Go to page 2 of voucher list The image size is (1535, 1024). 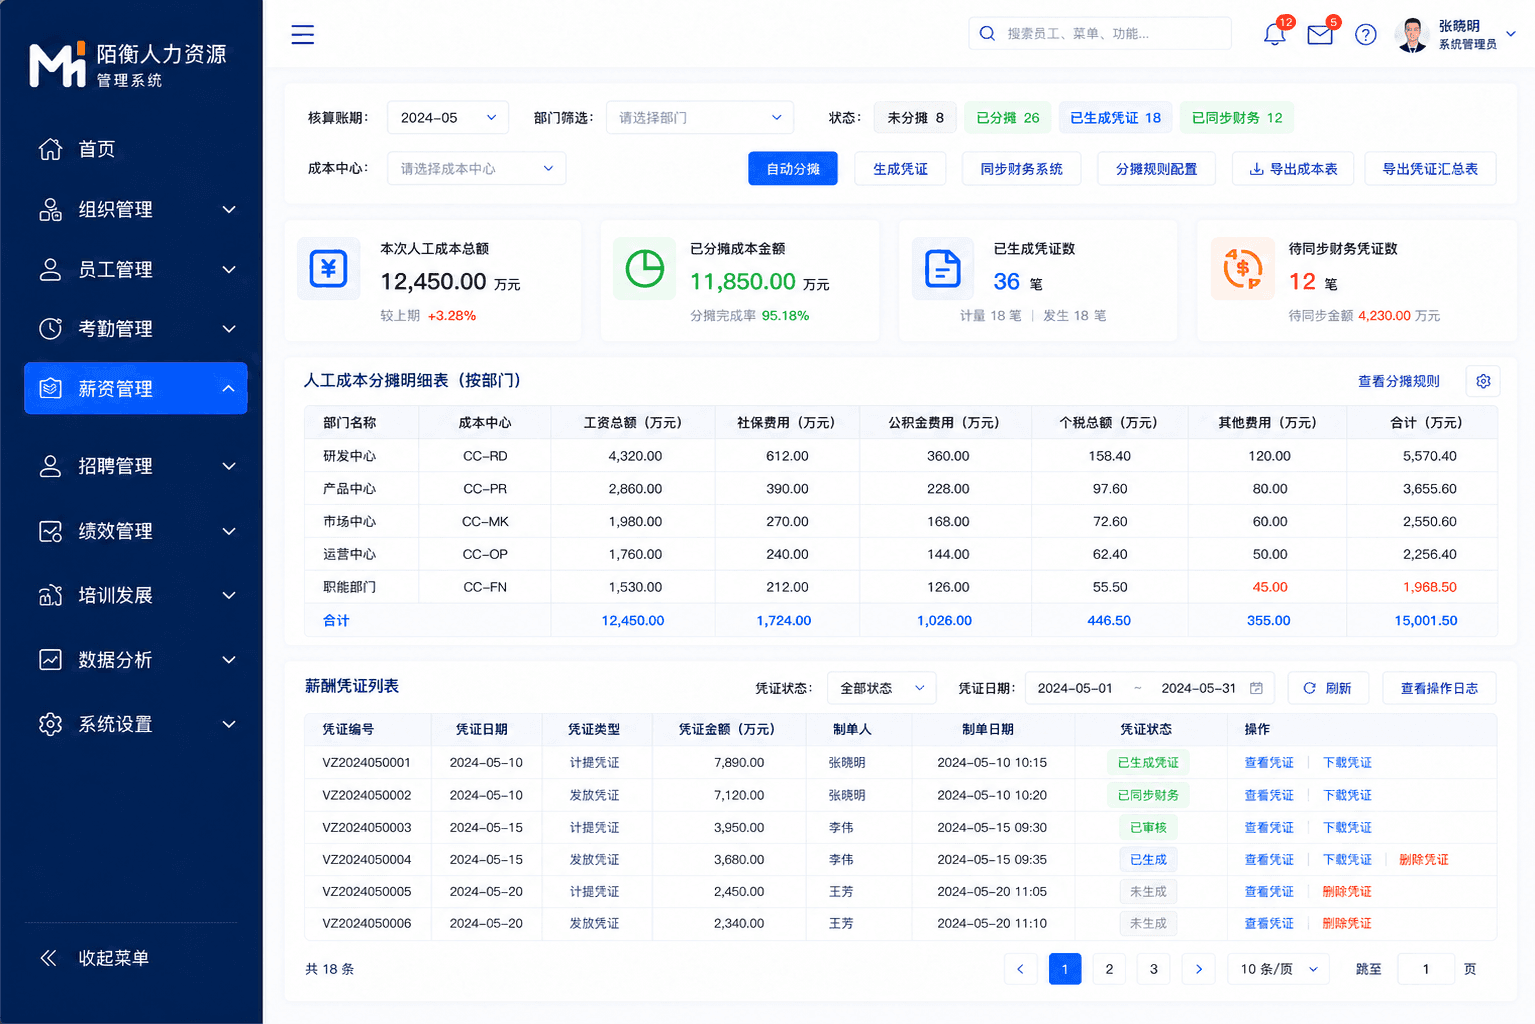pos(1109,969)
